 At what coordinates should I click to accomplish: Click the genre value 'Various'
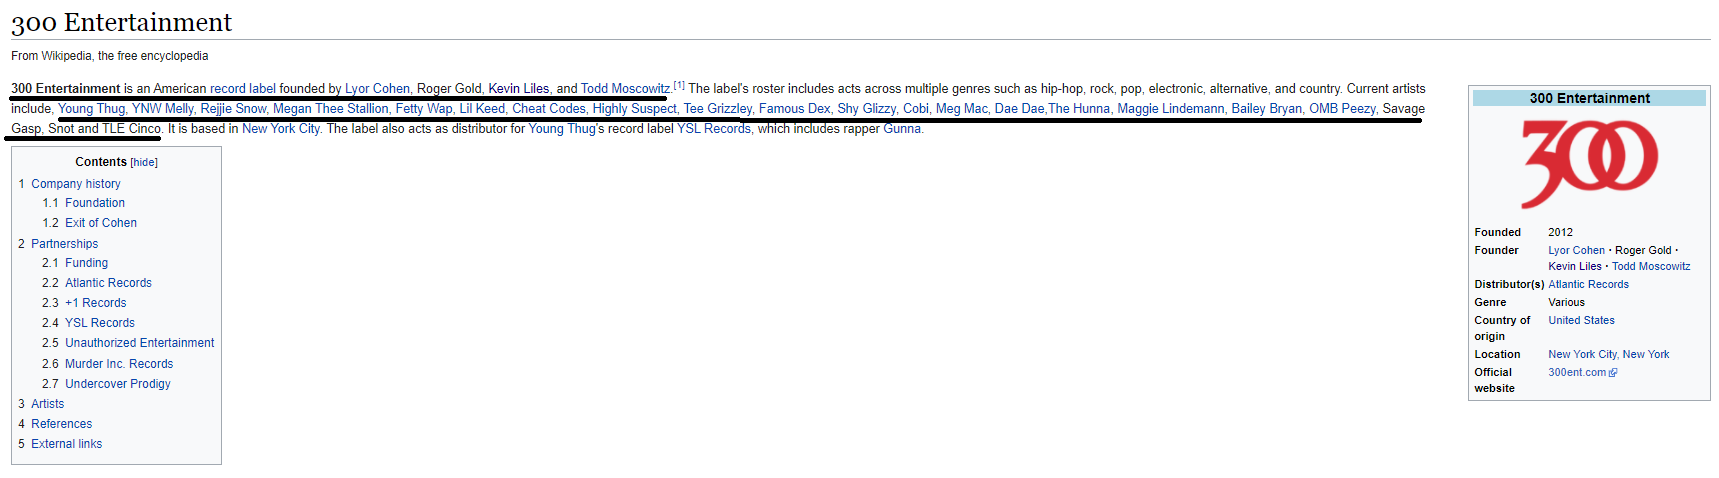pyautogui.click(x=1567, y=303)
